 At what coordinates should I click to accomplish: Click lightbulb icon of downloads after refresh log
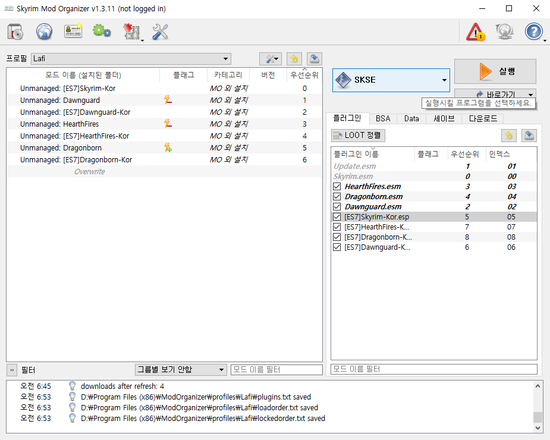click(x=72, y=386)
